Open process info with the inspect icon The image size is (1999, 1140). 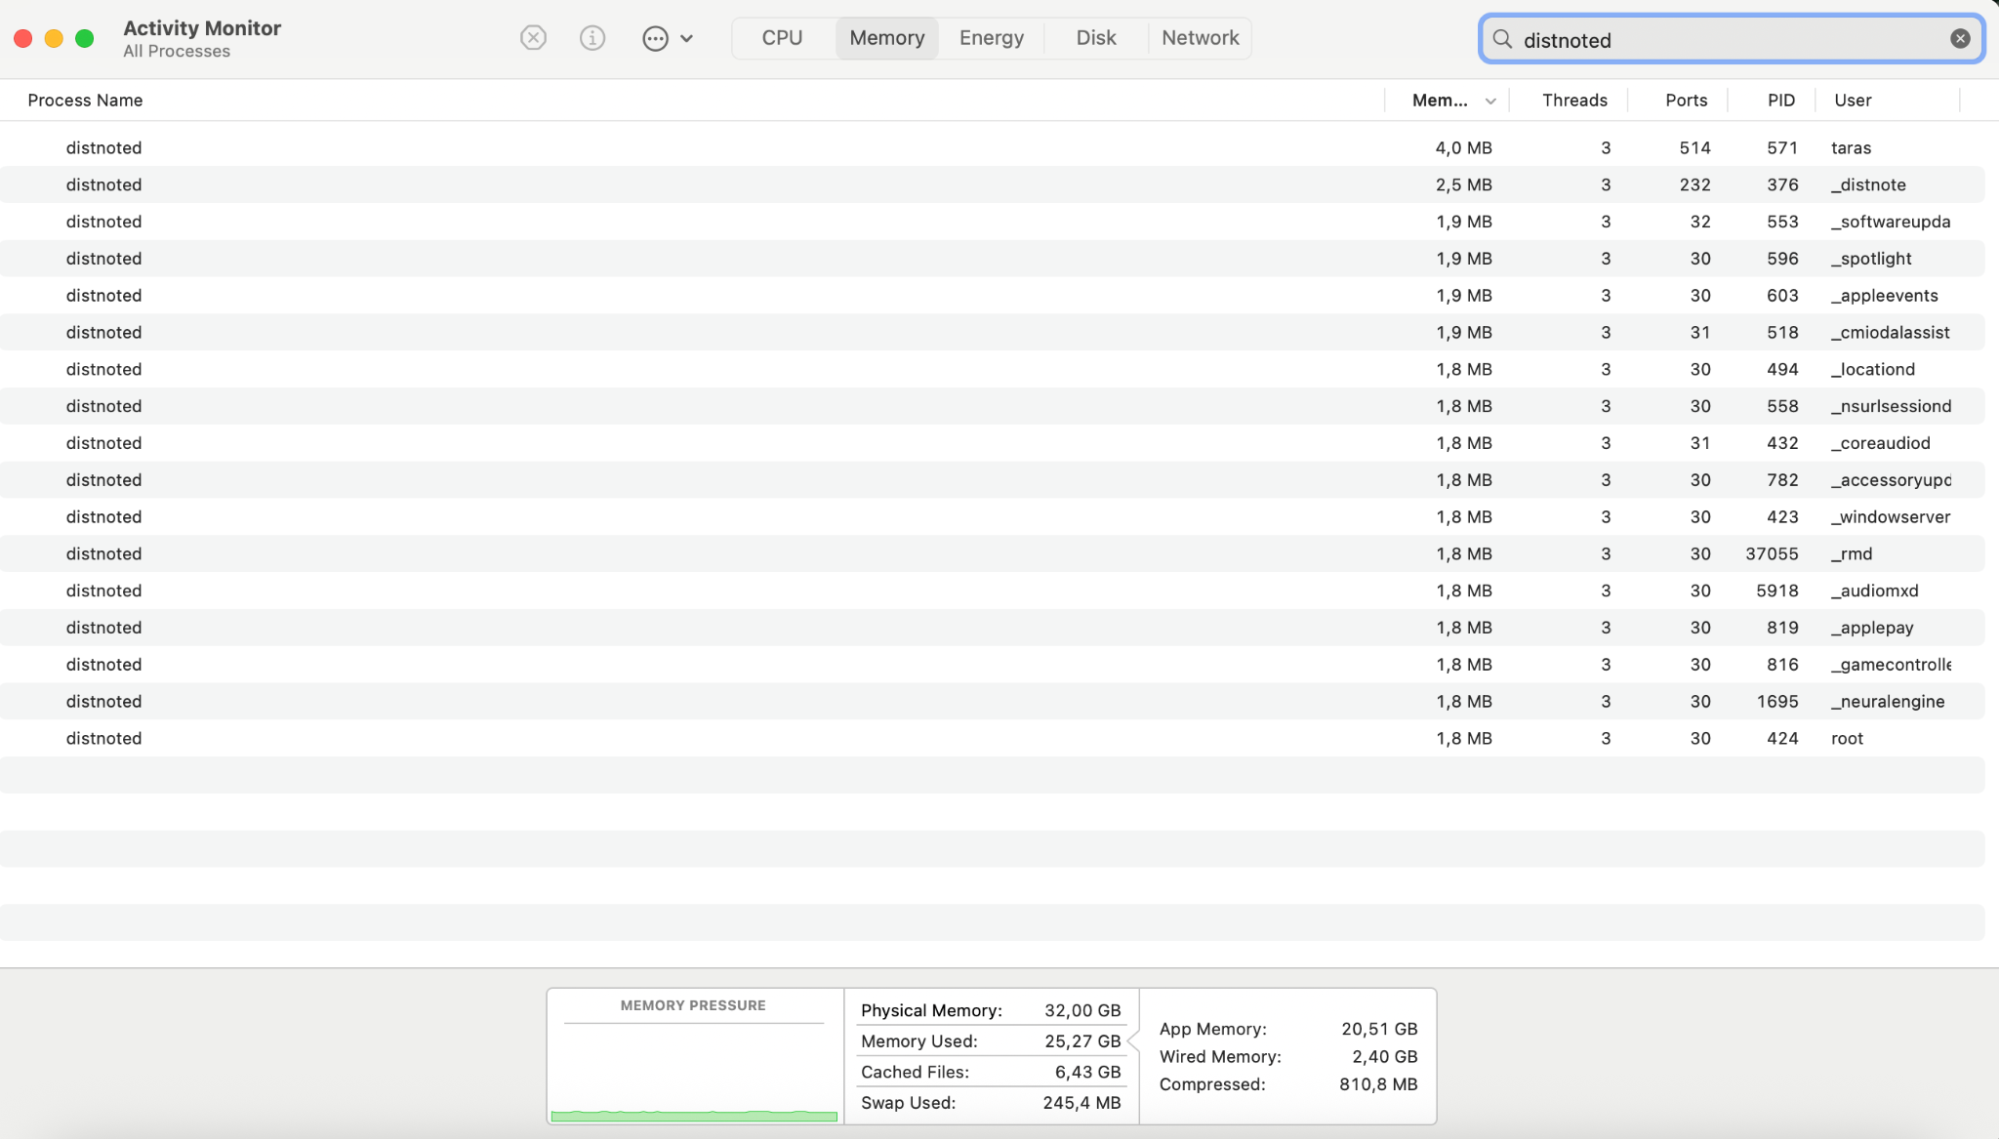(x=592, y=37)
